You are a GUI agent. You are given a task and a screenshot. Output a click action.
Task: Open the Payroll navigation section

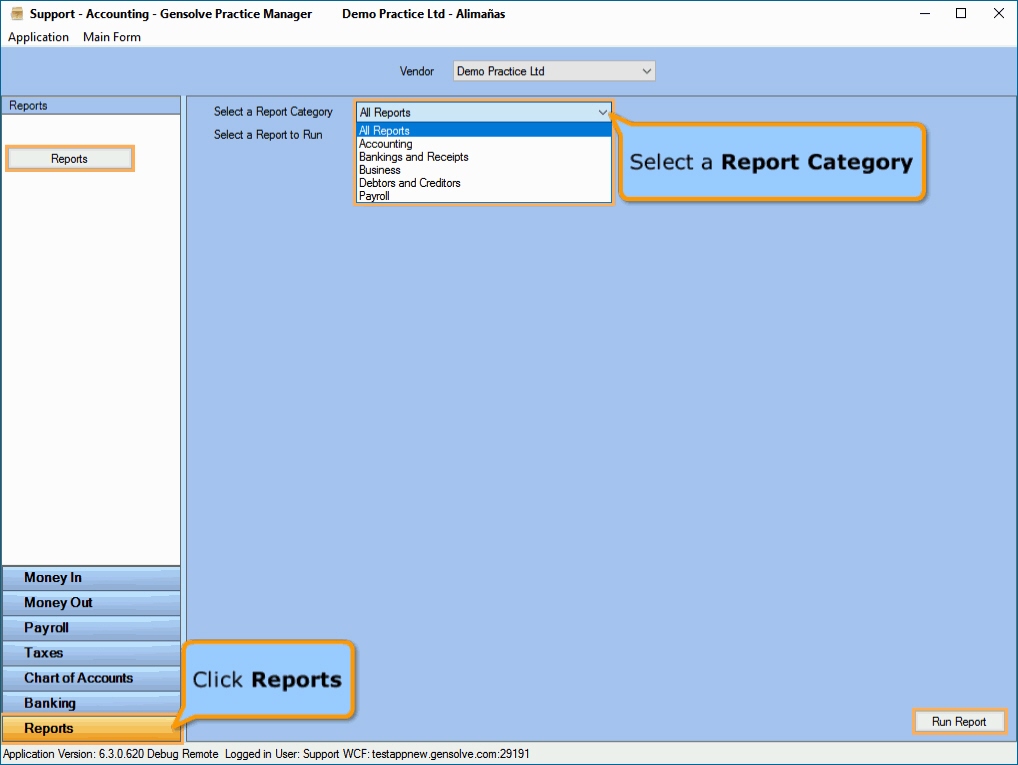(x=92, y=628)
